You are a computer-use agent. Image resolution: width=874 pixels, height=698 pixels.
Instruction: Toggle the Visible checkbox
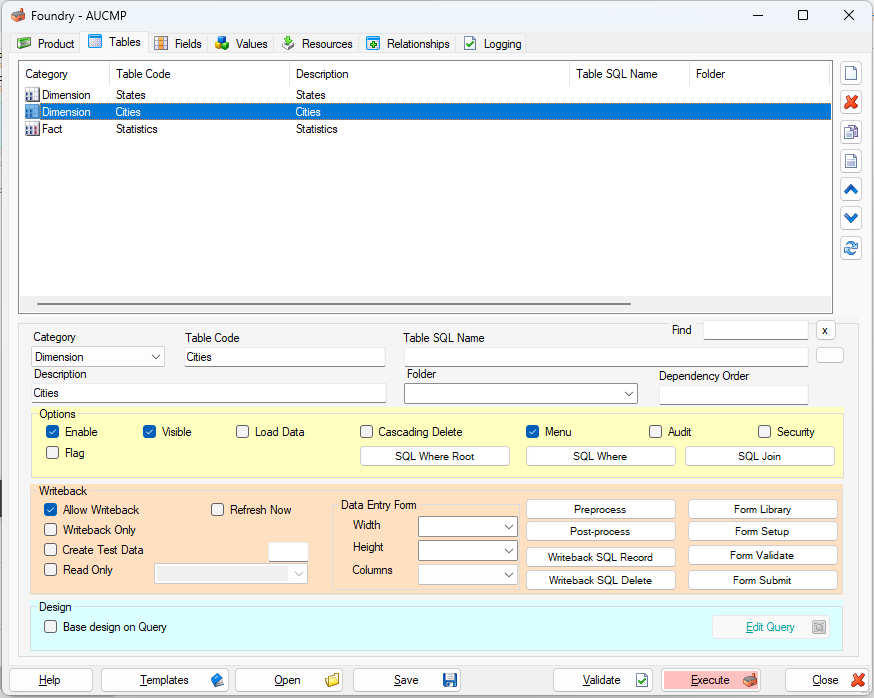click(x=149, y=432)
